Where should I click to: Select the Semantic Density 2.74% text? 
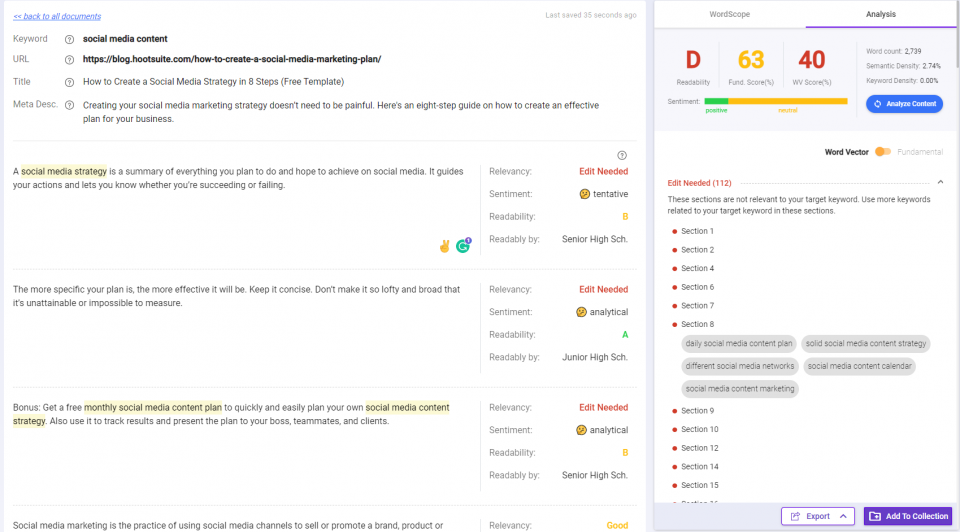903,66
